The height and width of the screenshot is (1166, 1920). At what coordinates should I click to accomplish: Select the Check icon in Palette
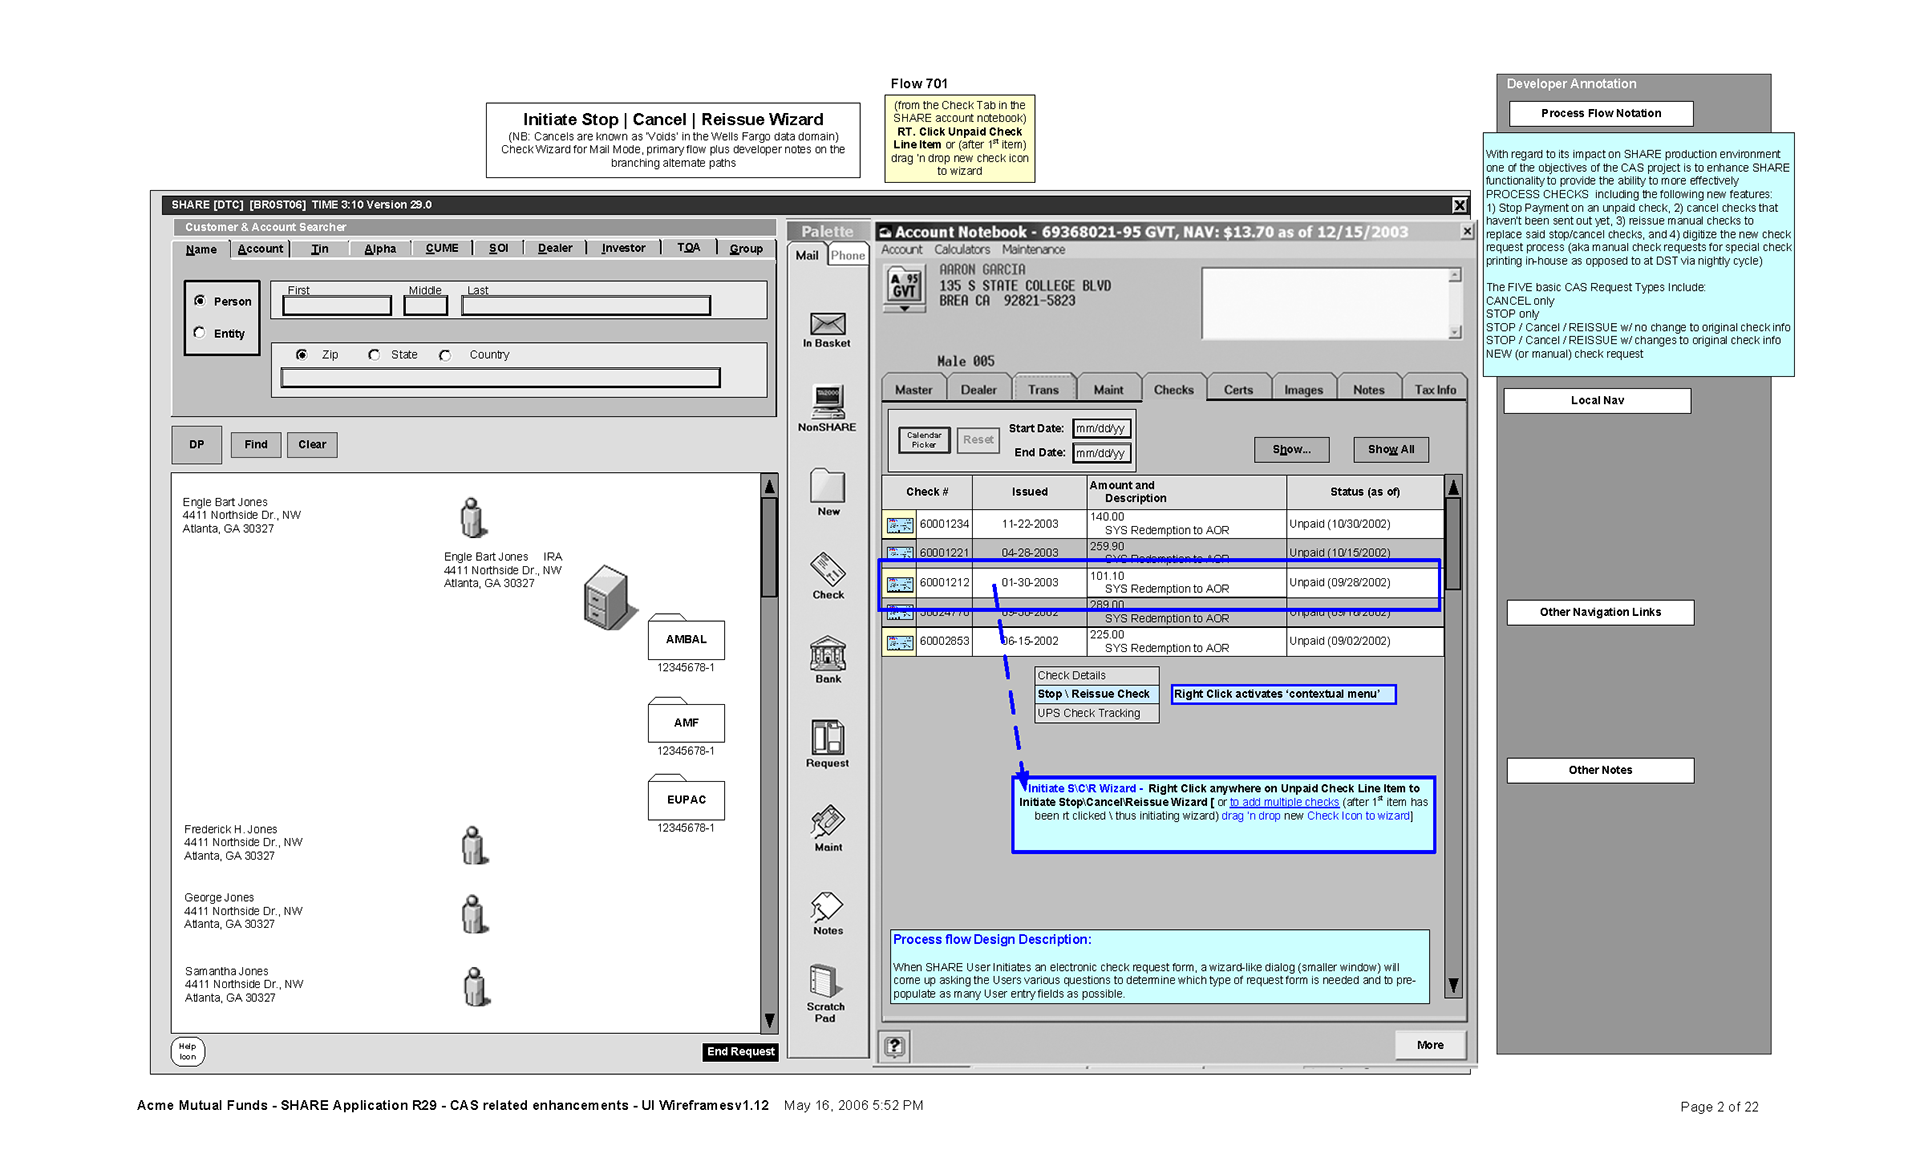[x=827, y=570]
